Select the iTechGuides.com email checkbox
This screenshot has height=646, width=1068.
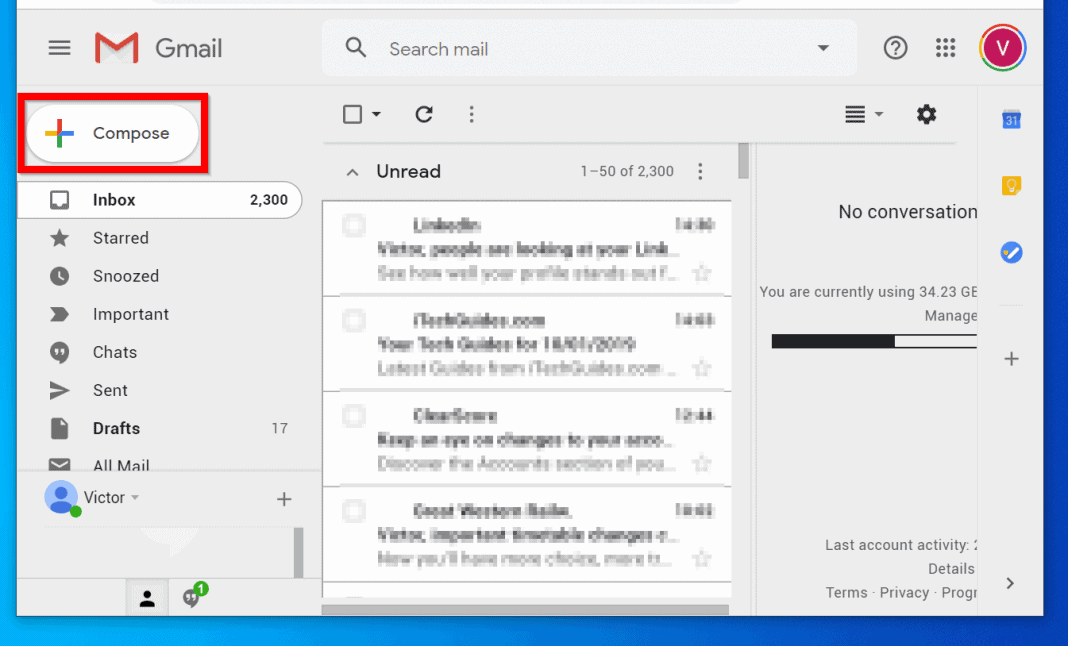[354, 320]
